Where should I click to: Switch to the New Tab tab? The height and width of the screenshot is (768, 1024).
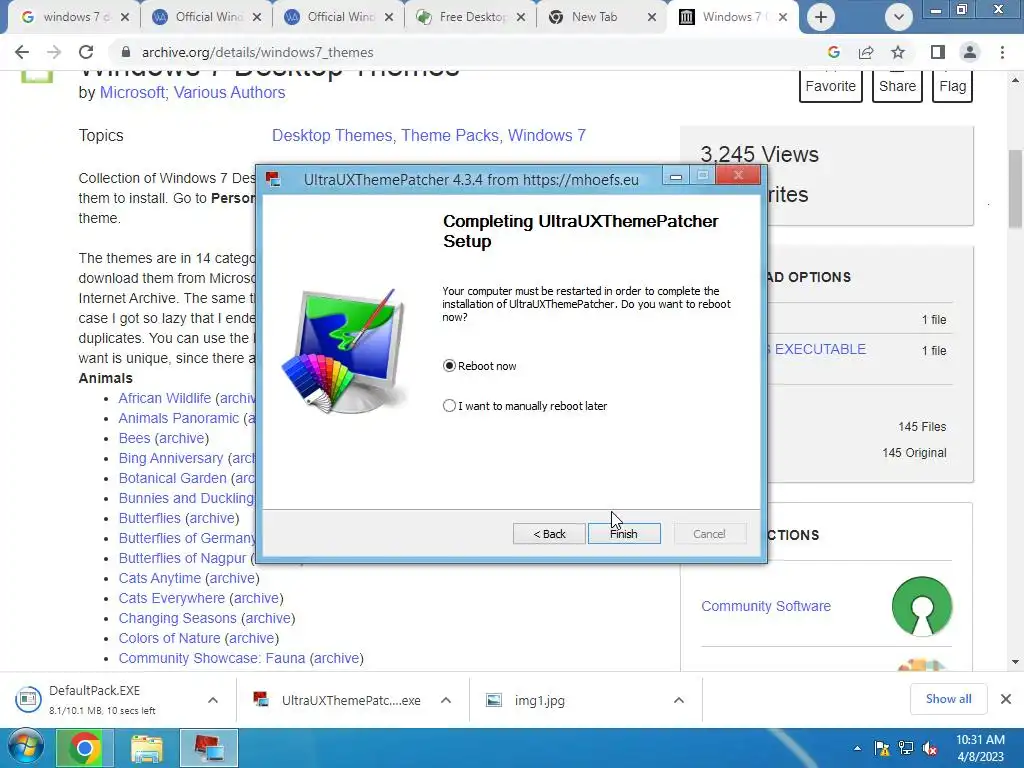[594, 17]
